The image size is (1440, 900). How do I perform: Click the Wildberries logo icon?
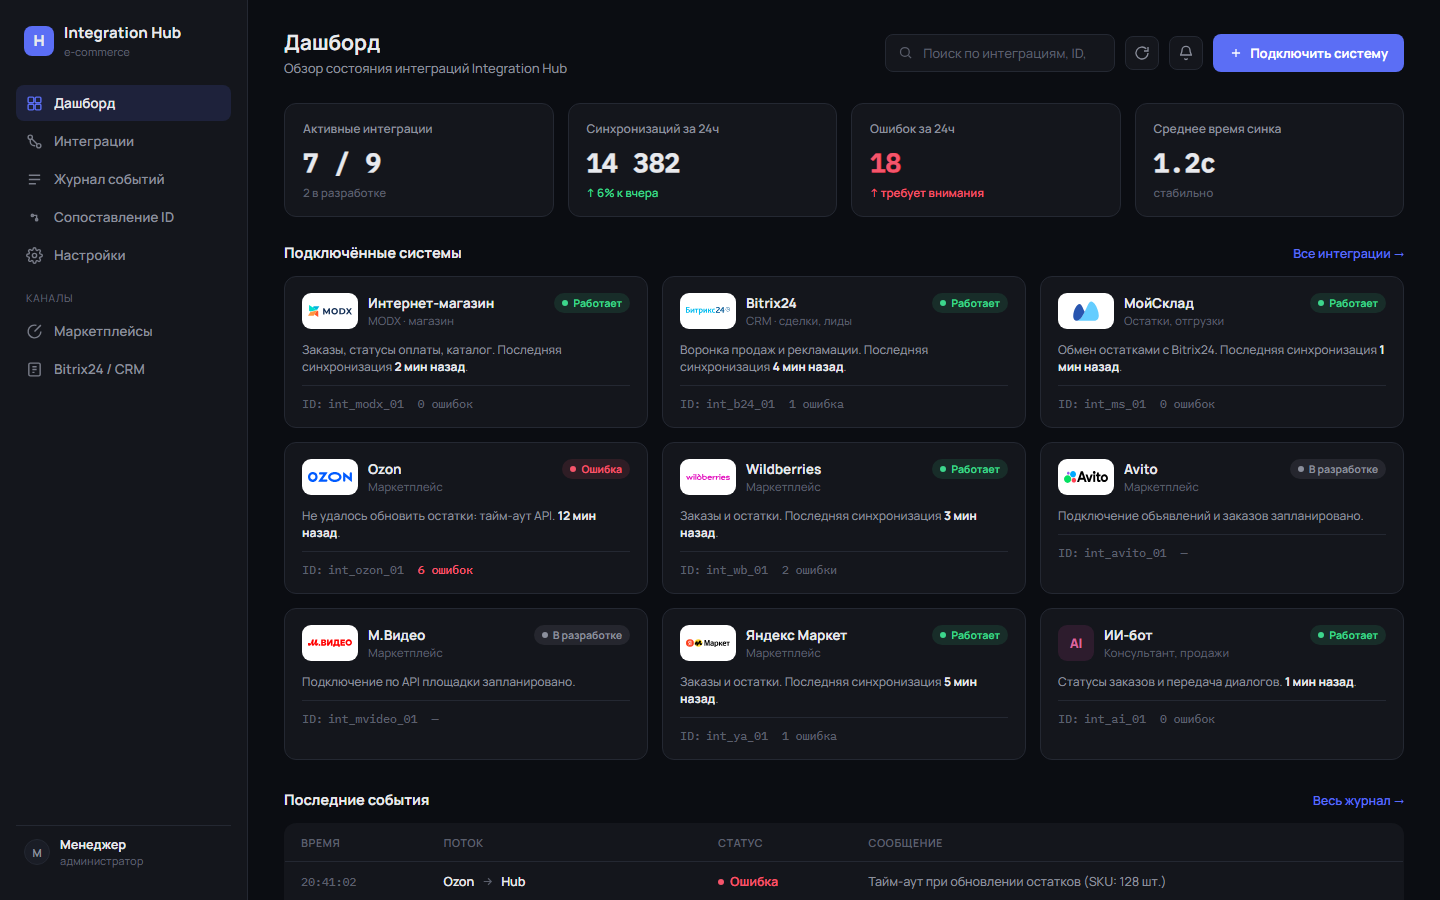708,477
